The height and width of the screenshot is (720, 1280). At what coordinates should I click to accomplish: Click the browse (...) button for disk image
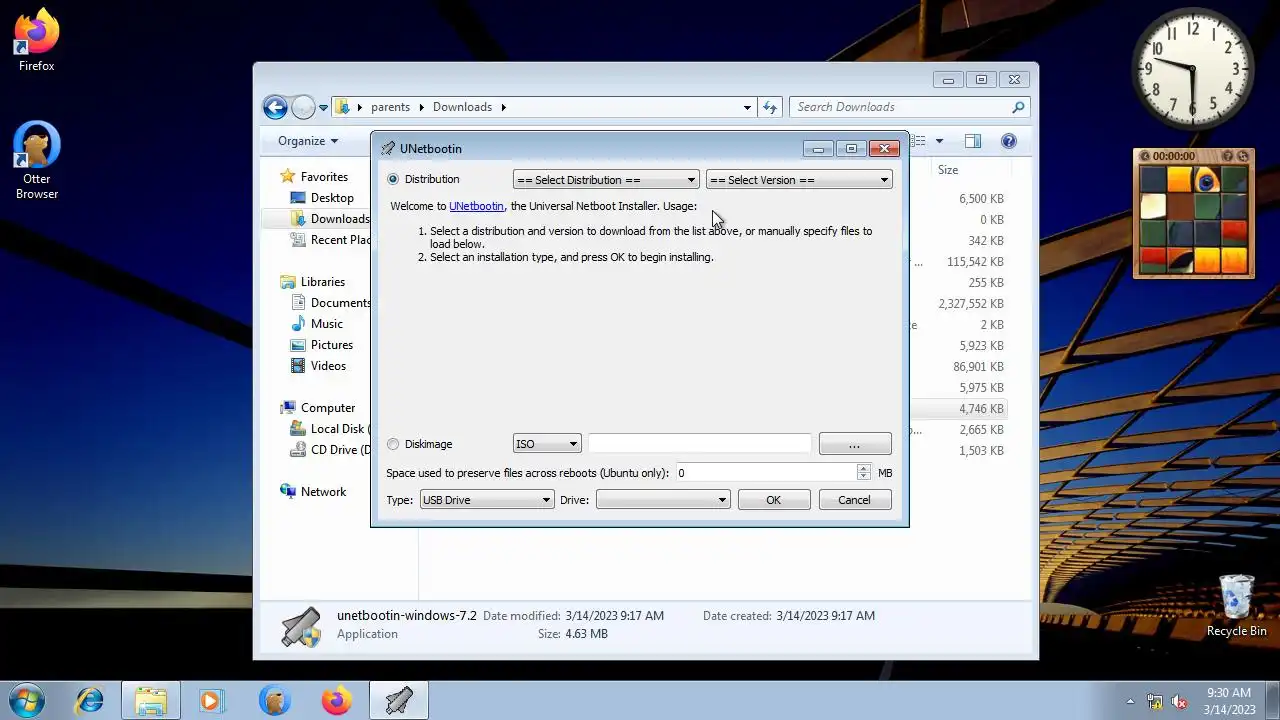click(855, 444)
